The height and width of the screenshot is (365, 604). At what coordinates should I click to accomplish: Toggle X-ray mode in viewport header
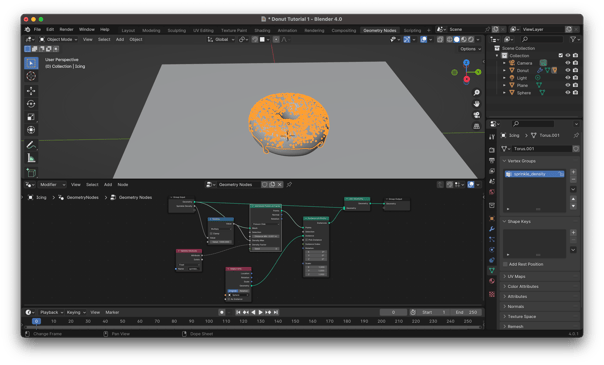pos(440,40)
